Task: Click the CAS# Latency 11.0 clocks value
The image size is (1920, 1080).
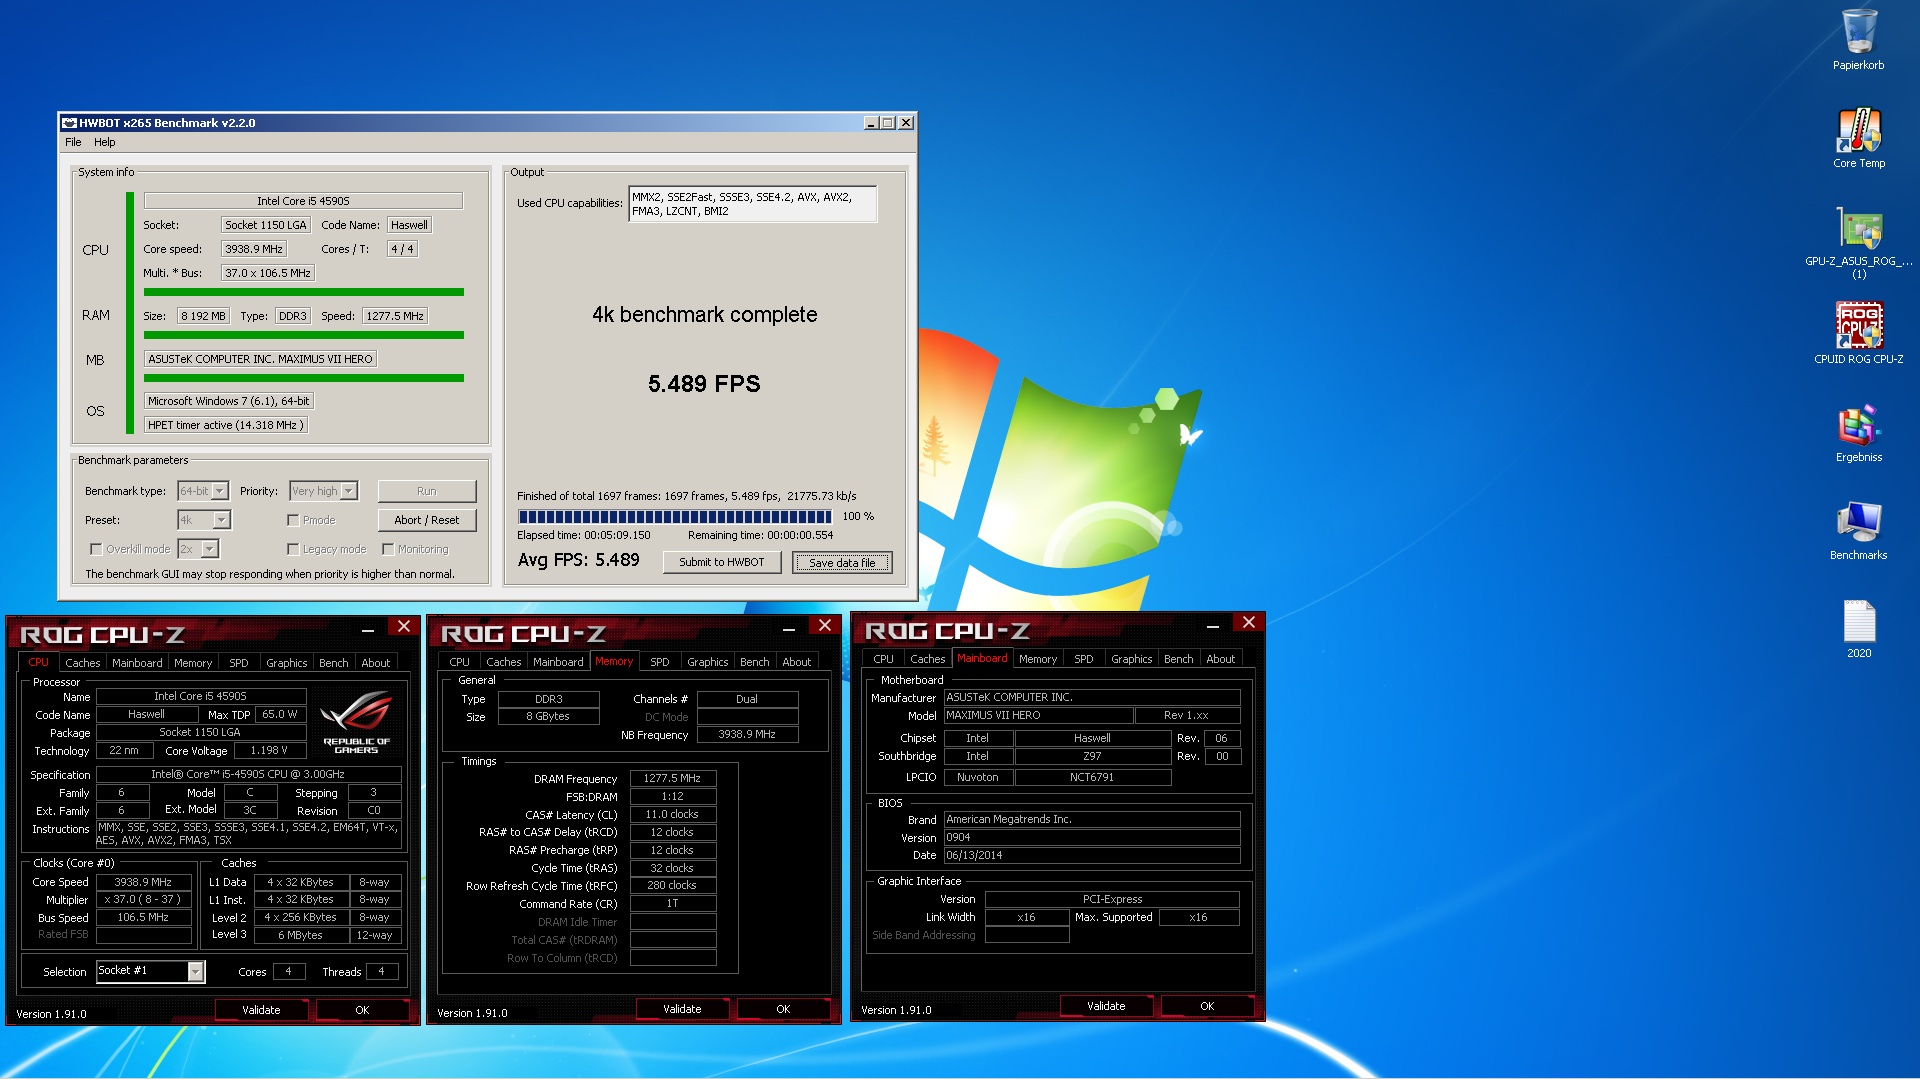Action: 672,814
